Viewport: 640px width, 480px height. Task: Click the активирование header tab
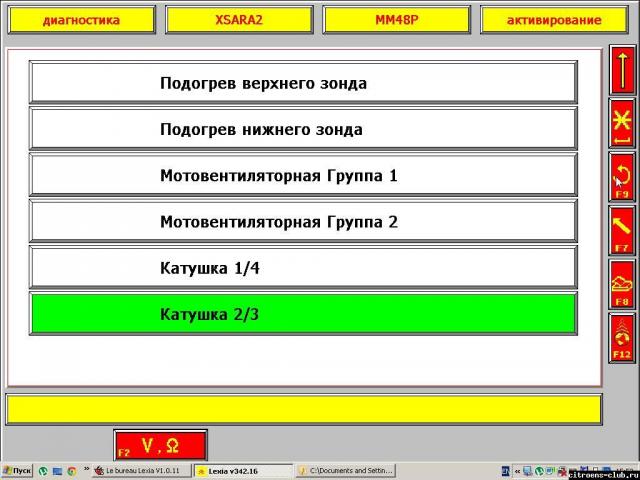point(554,20)
